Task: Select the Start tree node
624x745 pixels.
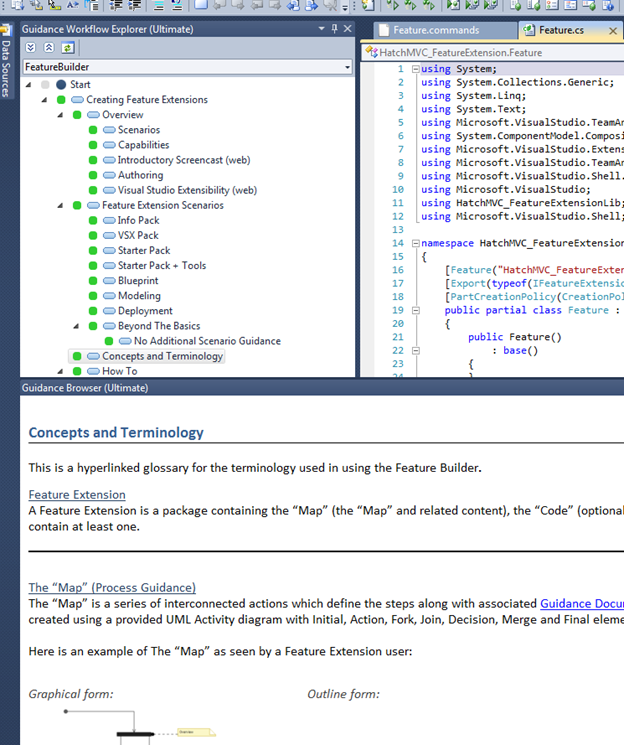Action: tap(80, 85)
